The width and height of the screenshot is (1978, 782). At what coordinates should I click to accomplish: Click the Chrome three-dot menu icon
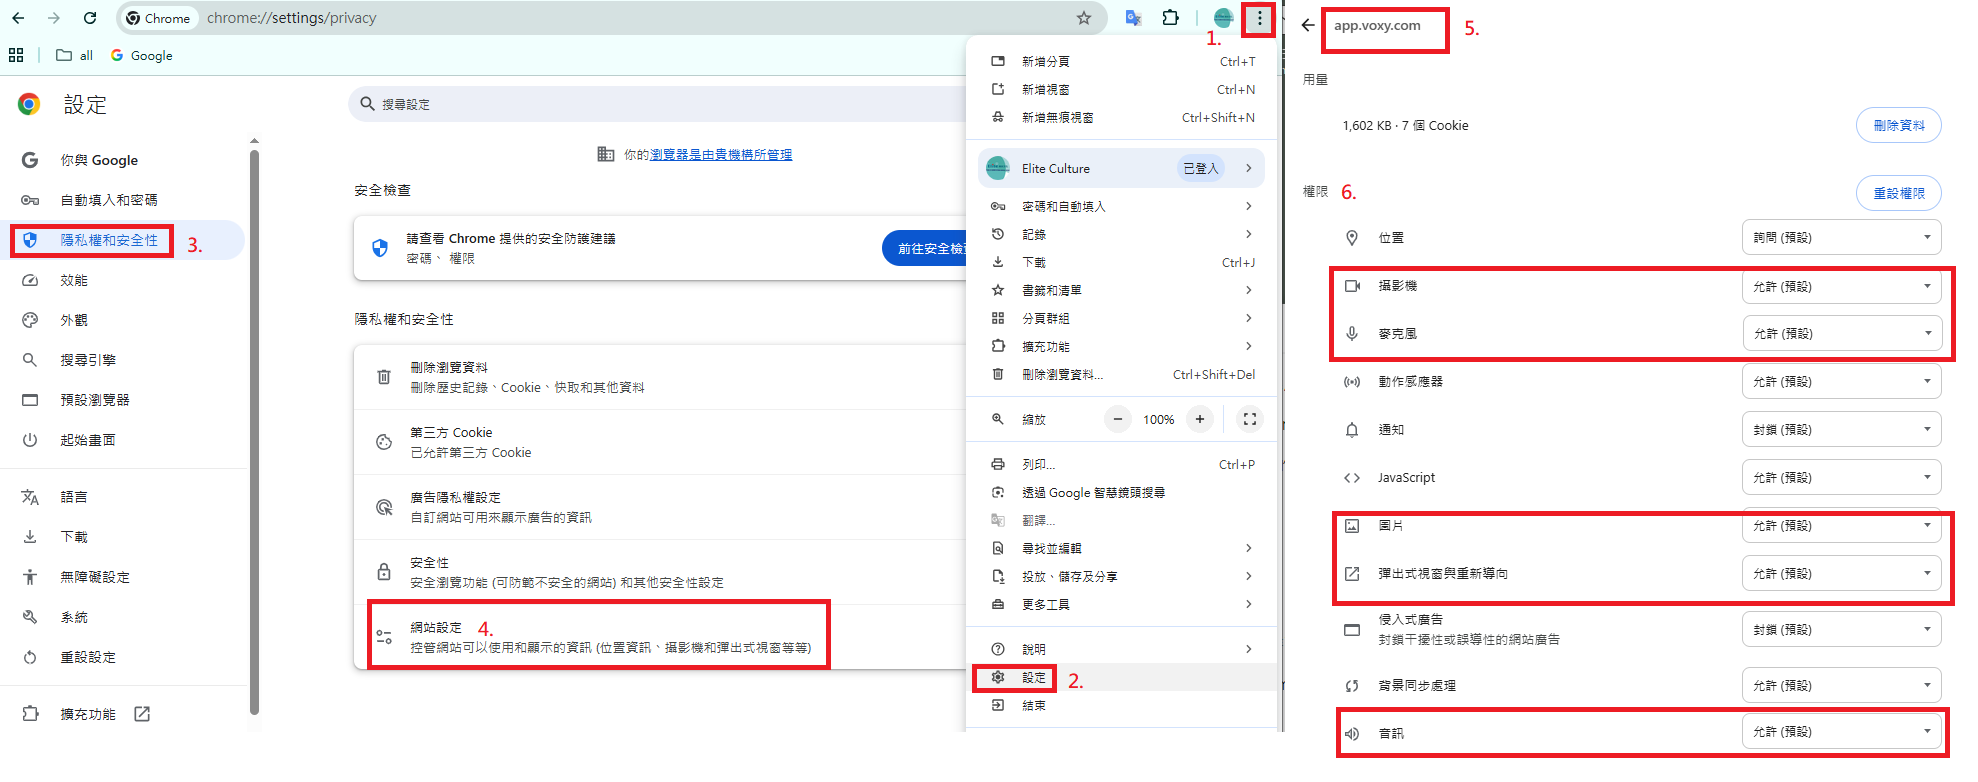[1259, 19]
